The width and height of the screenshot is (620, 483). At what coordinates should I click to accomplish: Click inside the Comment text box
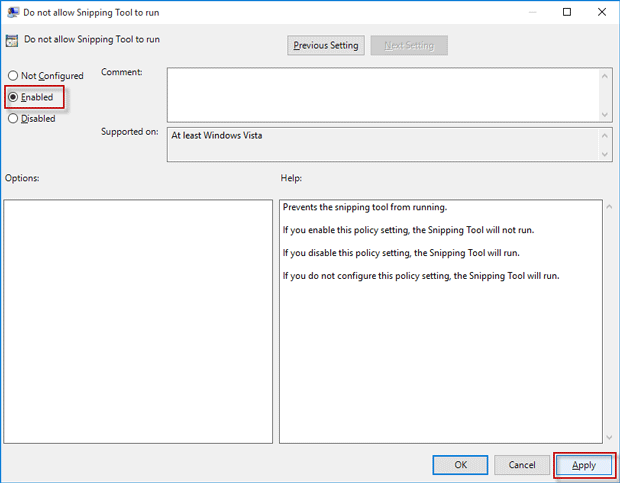click(383, 95)
